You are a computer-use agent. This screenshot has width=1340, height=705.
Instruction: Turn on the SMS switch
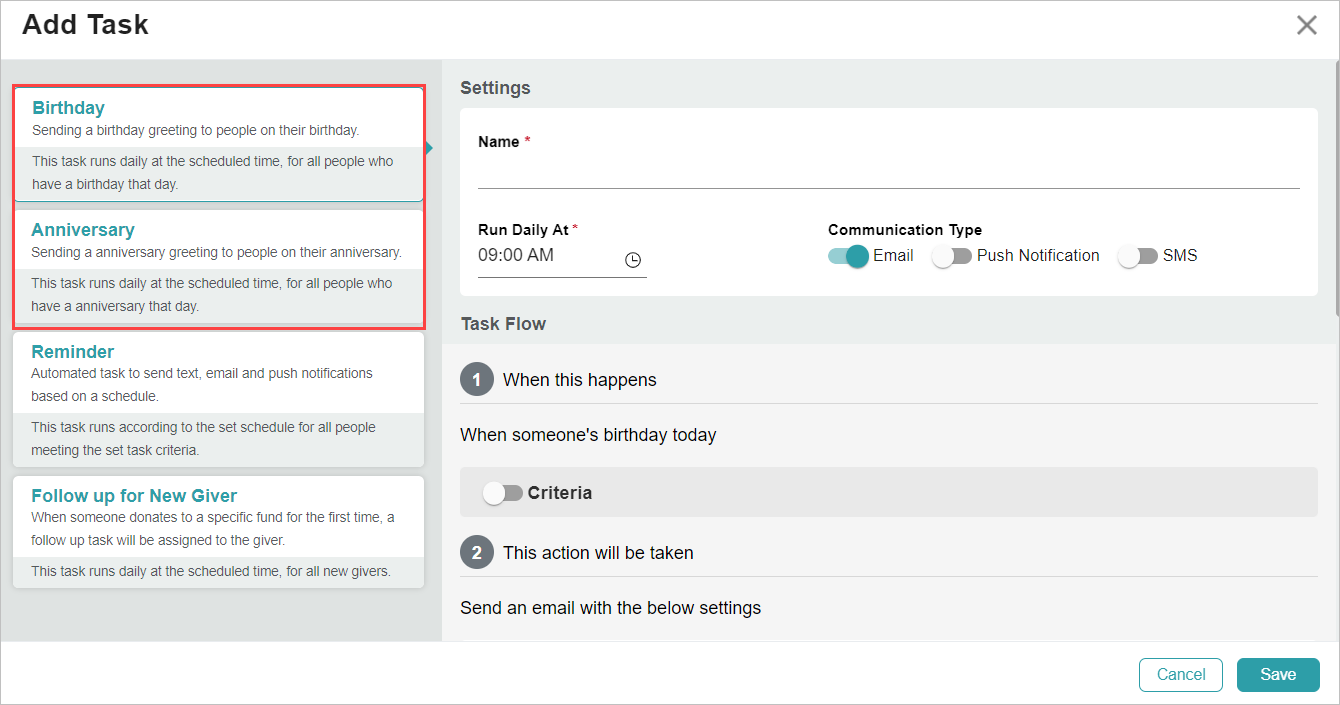[x=1138, y=256]
